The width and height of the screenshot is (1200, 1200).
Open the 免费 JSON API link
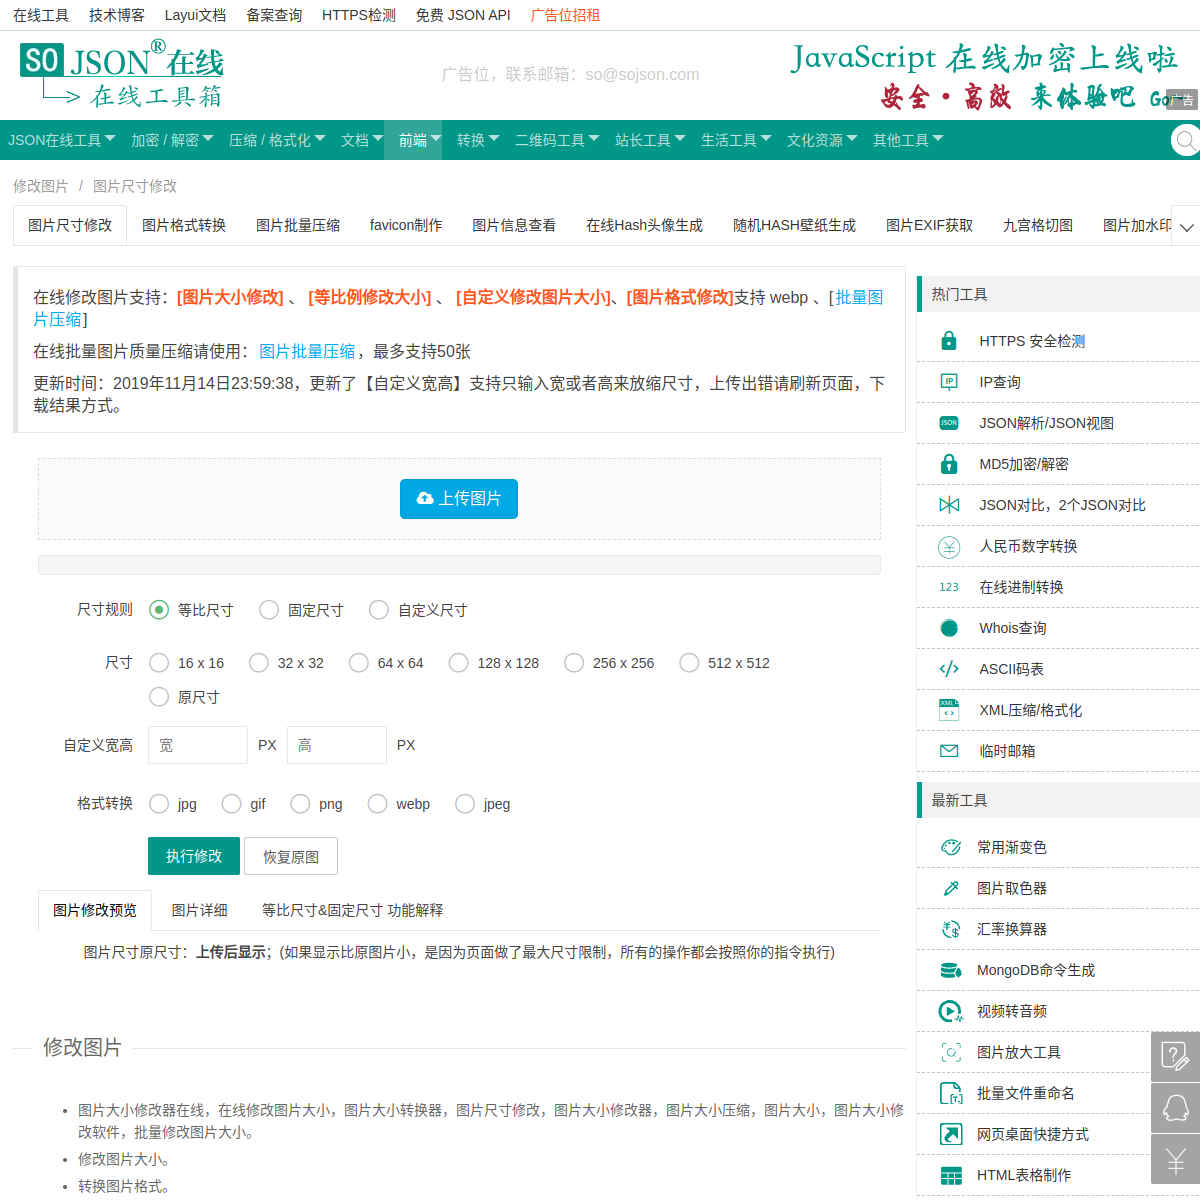(463, 15)
